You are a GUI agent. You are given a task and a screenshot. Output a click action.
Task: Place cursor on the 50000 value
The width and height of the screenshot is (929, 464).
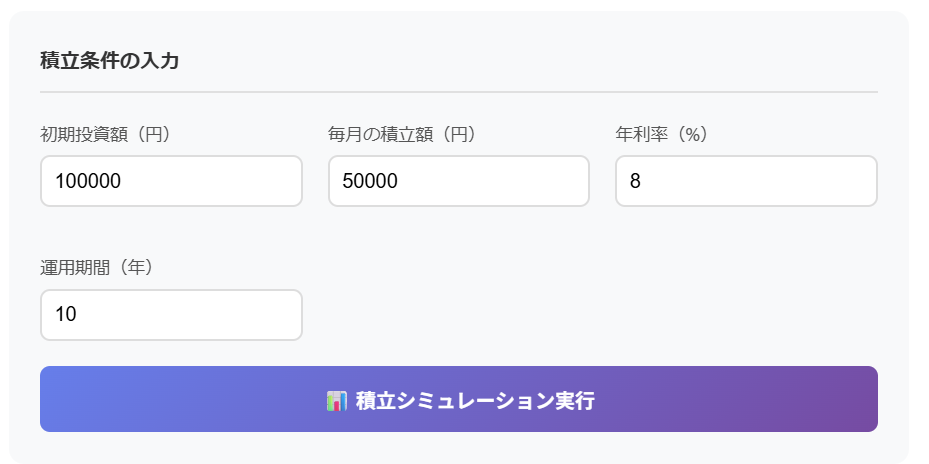370,181
